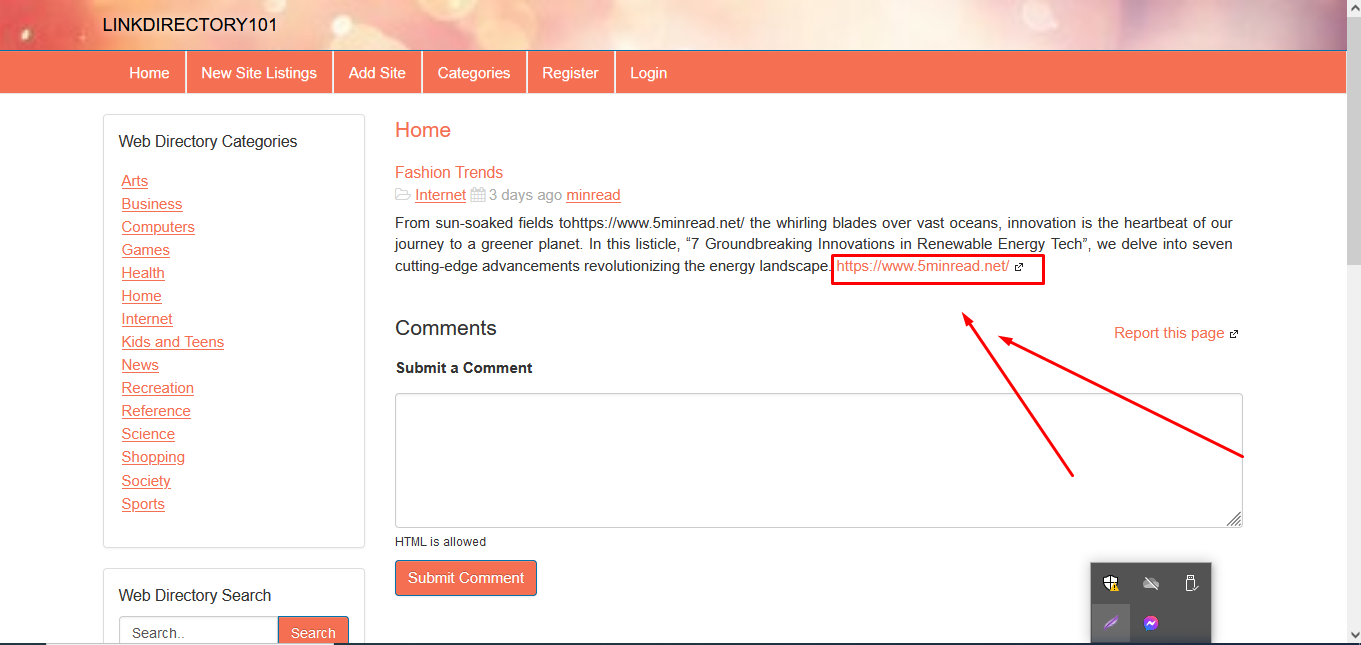
Task: Click the OneDrive cloud tray icon
Action: (x=1151, y=583)
